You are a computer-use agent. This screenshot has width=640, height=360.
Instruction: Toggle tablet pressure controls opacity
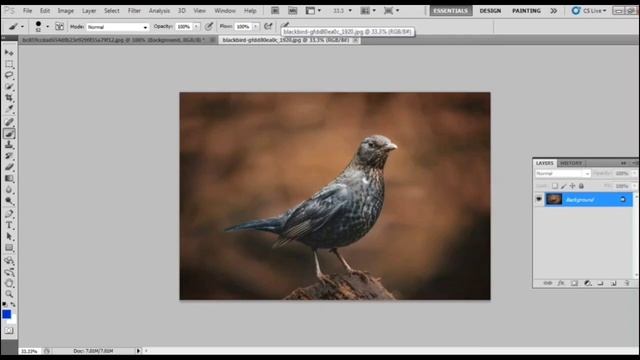click(x=209, y=27)
